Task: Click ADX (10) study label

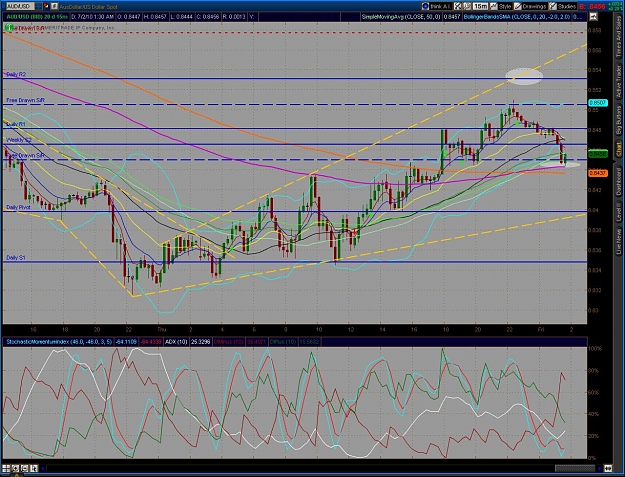Action: (x=177, y=342)
